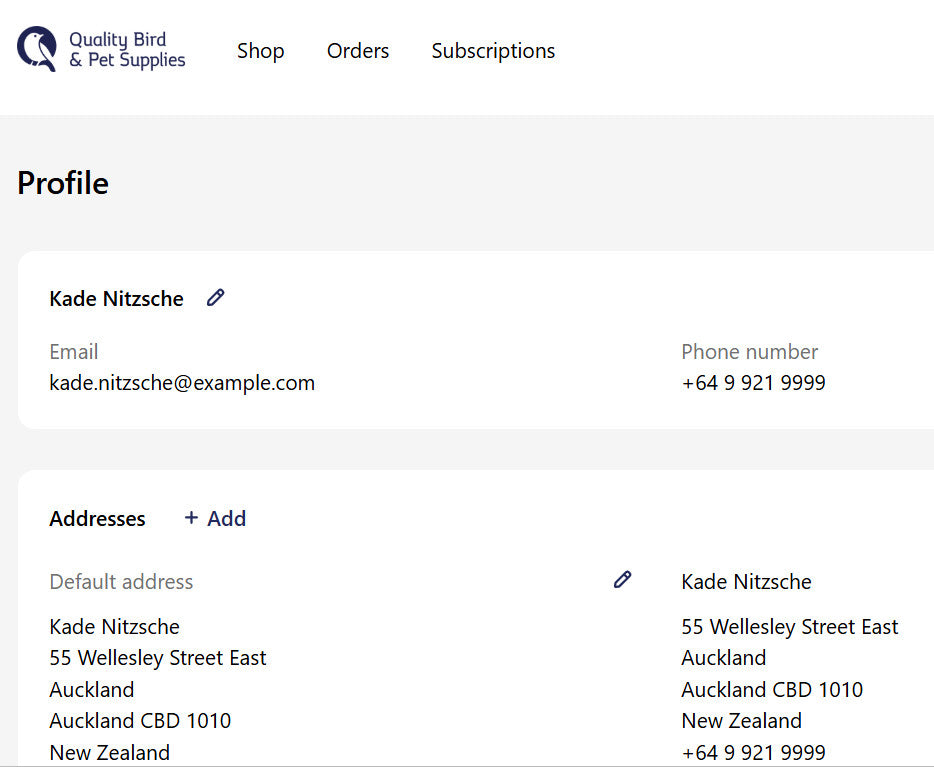Click the Profile page heading
This screenshot has height=767, width=934.
pyautogui.click(x=63, y=183)
